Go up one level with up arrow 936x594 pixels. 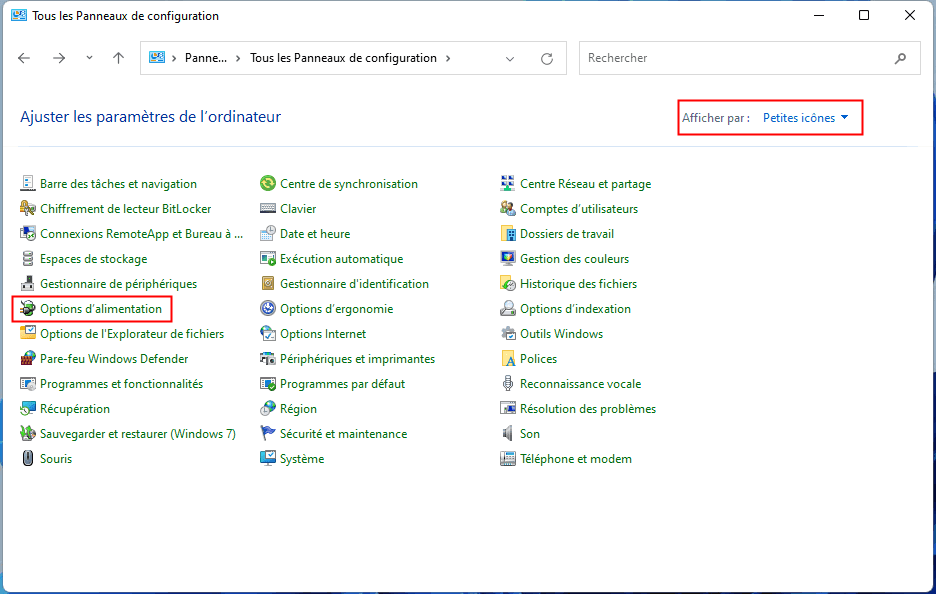pyautogui.click(x=119, y=58)
